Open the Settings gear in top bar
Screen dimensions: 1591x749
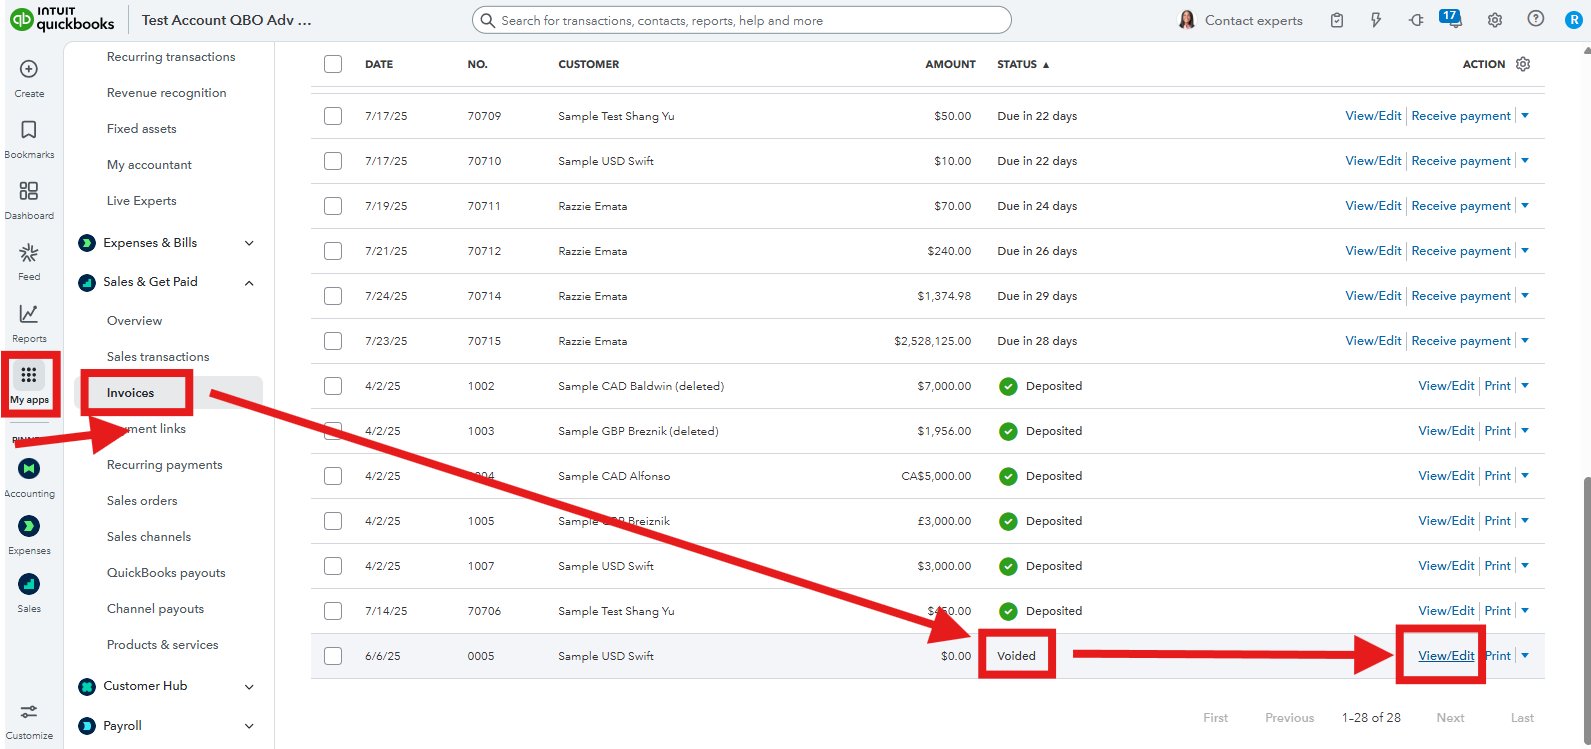(1495, 20)
